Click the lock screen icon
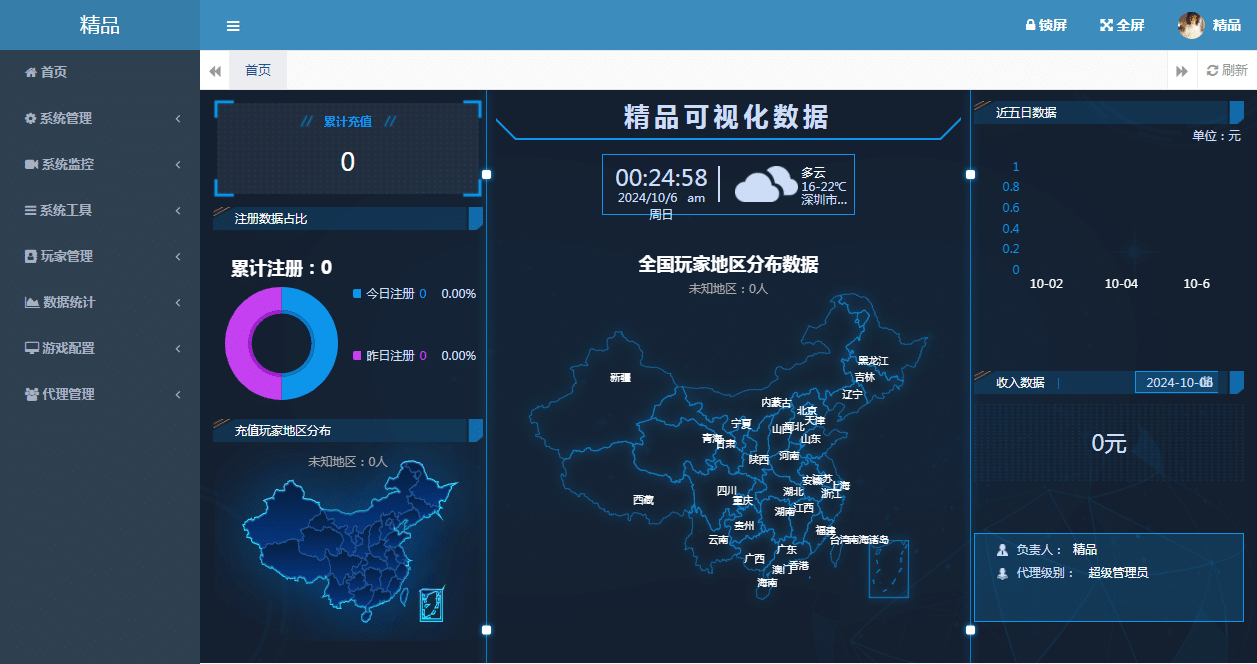The width and height of the screenshot is (1257, 664). 1030,25
